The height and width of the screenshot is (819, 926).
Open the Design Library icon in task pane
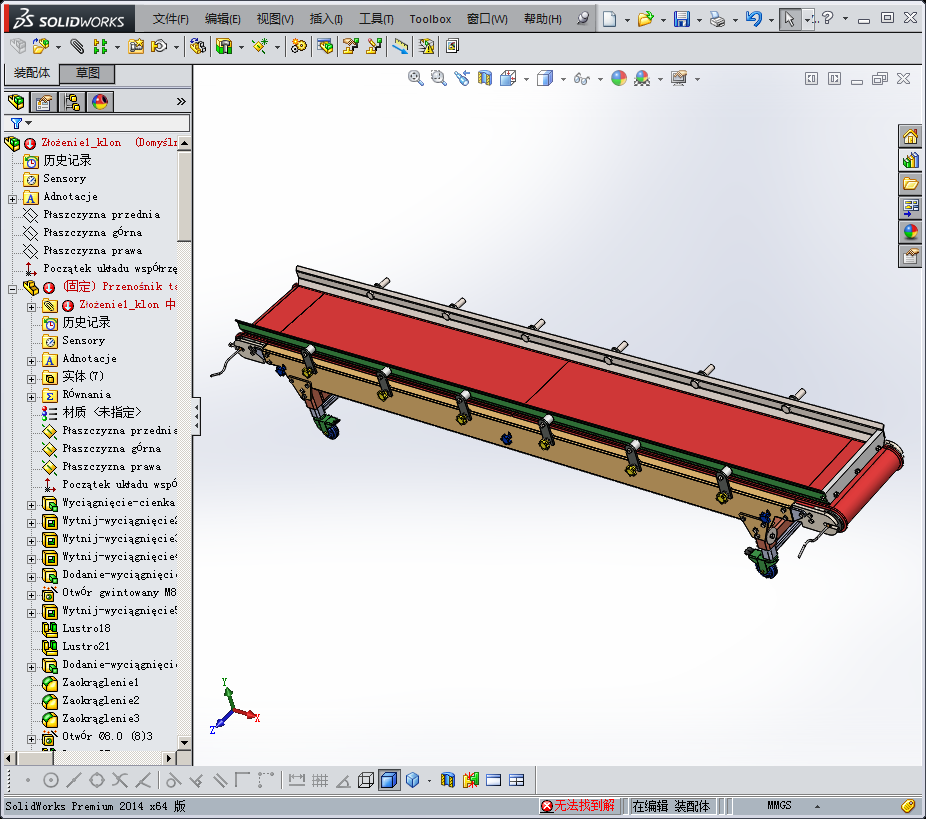[x=910, y=161]
